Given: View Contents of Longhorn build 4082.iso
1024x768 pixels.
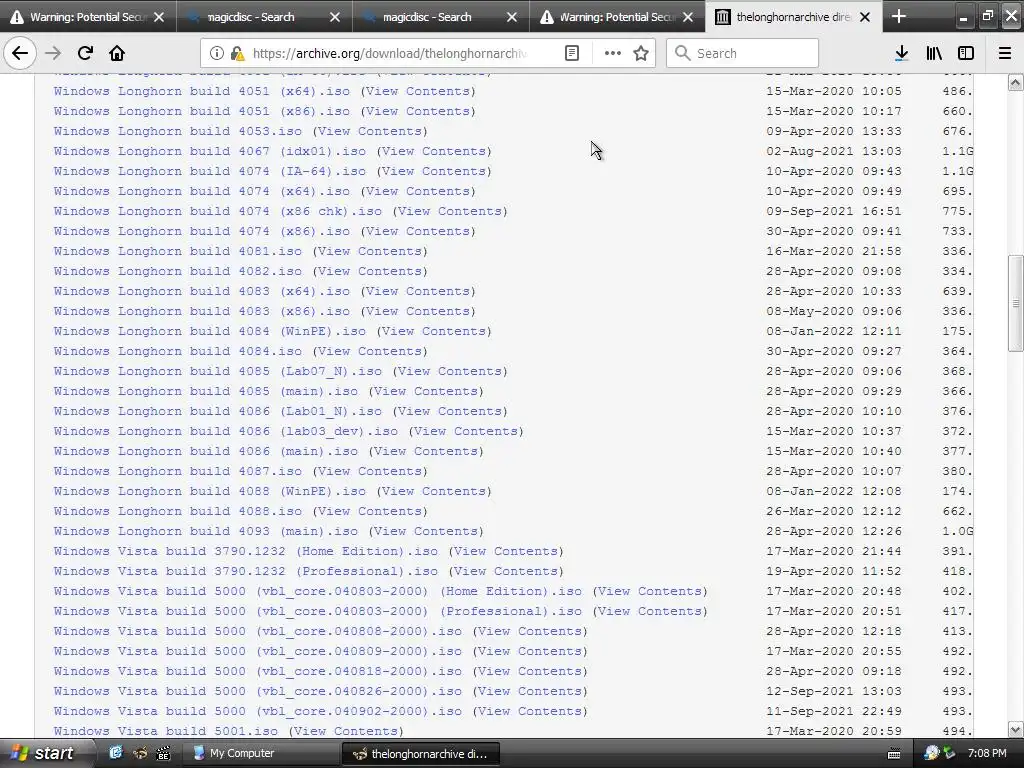Looking at the screenshot, I should pos(370,271).
